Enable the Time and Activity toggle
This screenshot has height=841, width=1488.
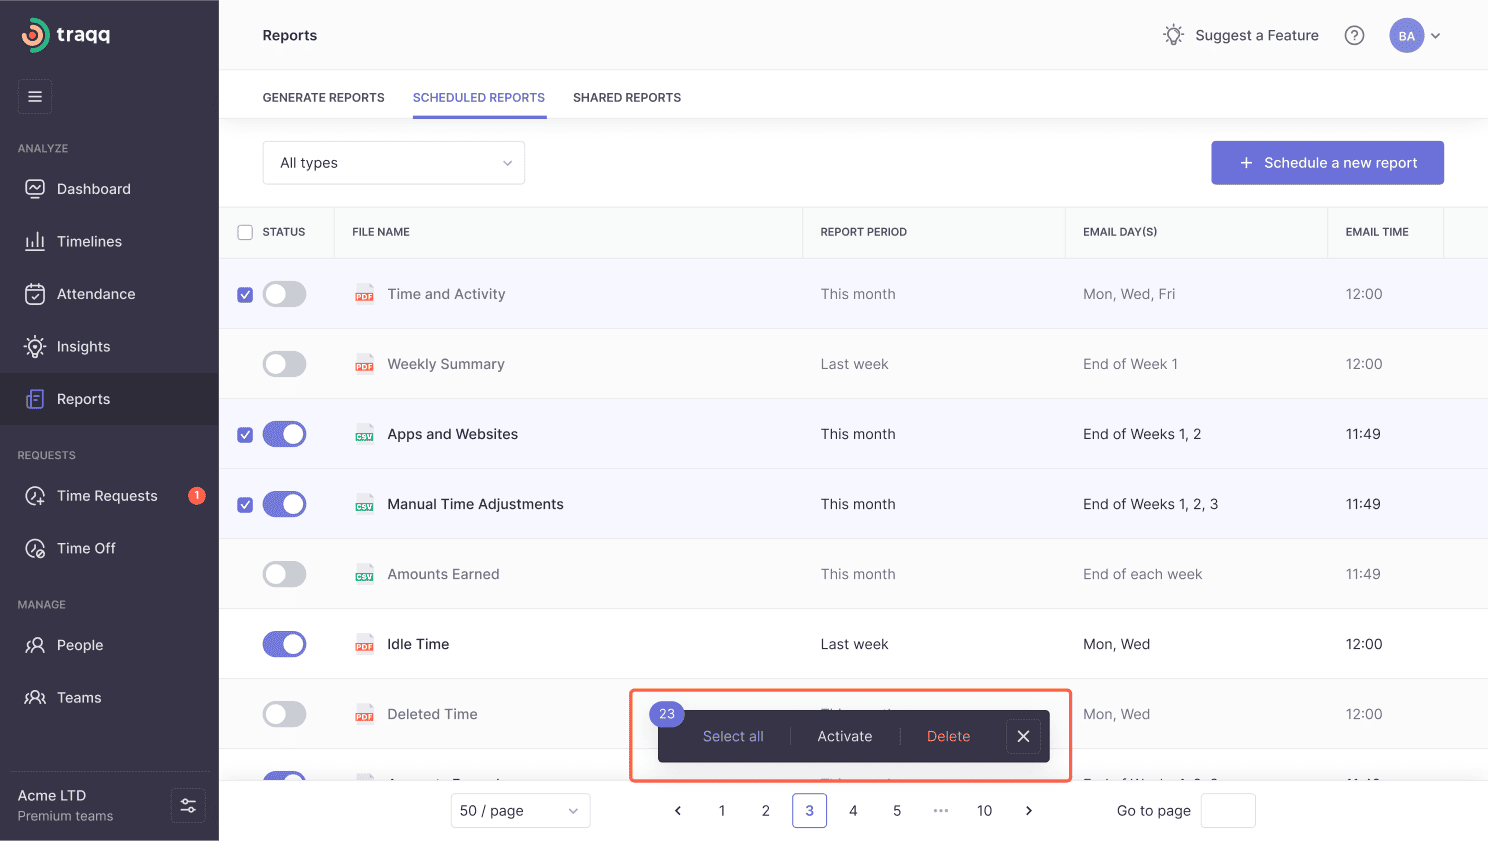(x=284, y=294)
